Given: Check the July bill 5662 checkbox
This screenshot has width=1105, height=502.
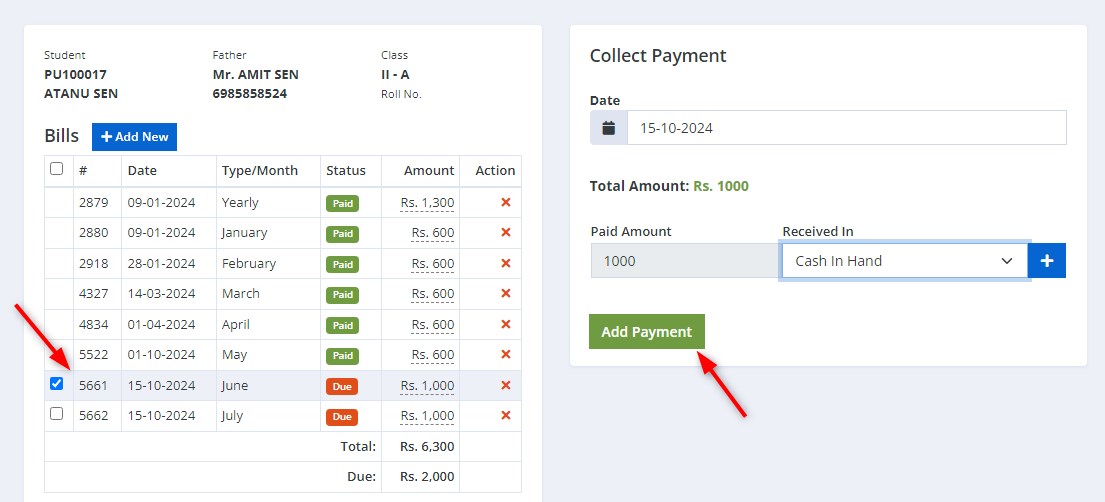Looking at the screenshot, I should point(56,414).
